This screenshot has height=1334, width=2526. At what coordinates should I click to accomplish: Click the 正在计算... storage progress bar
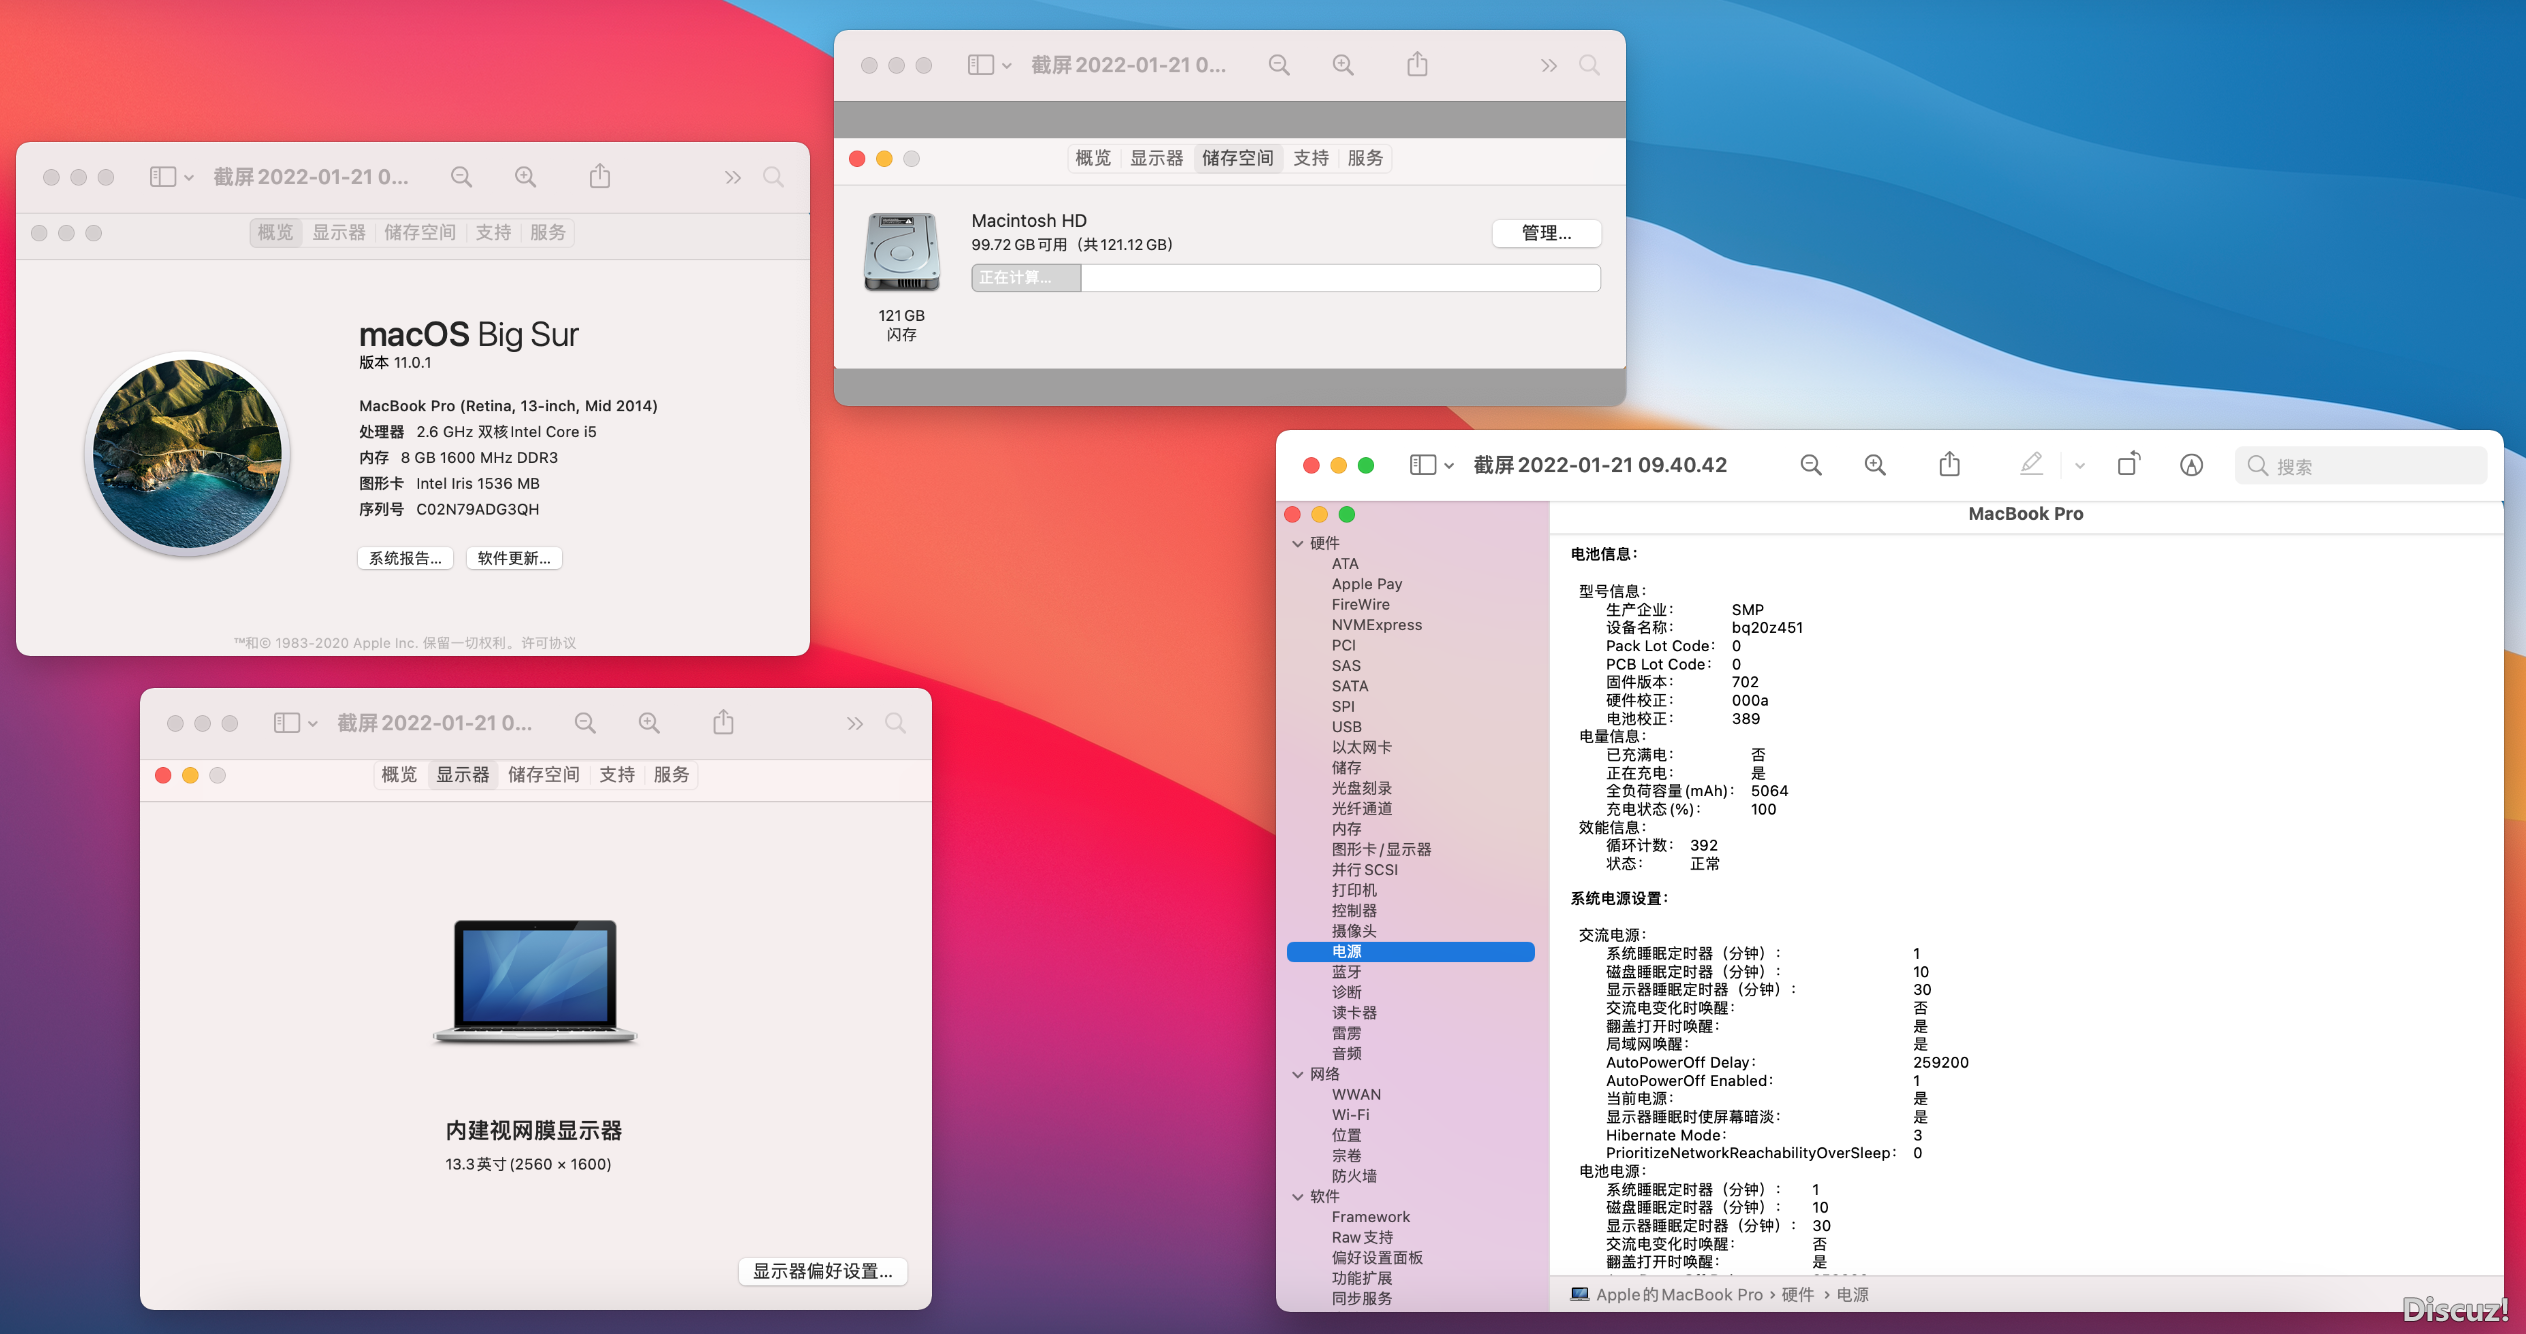(x=1285, y=278)
